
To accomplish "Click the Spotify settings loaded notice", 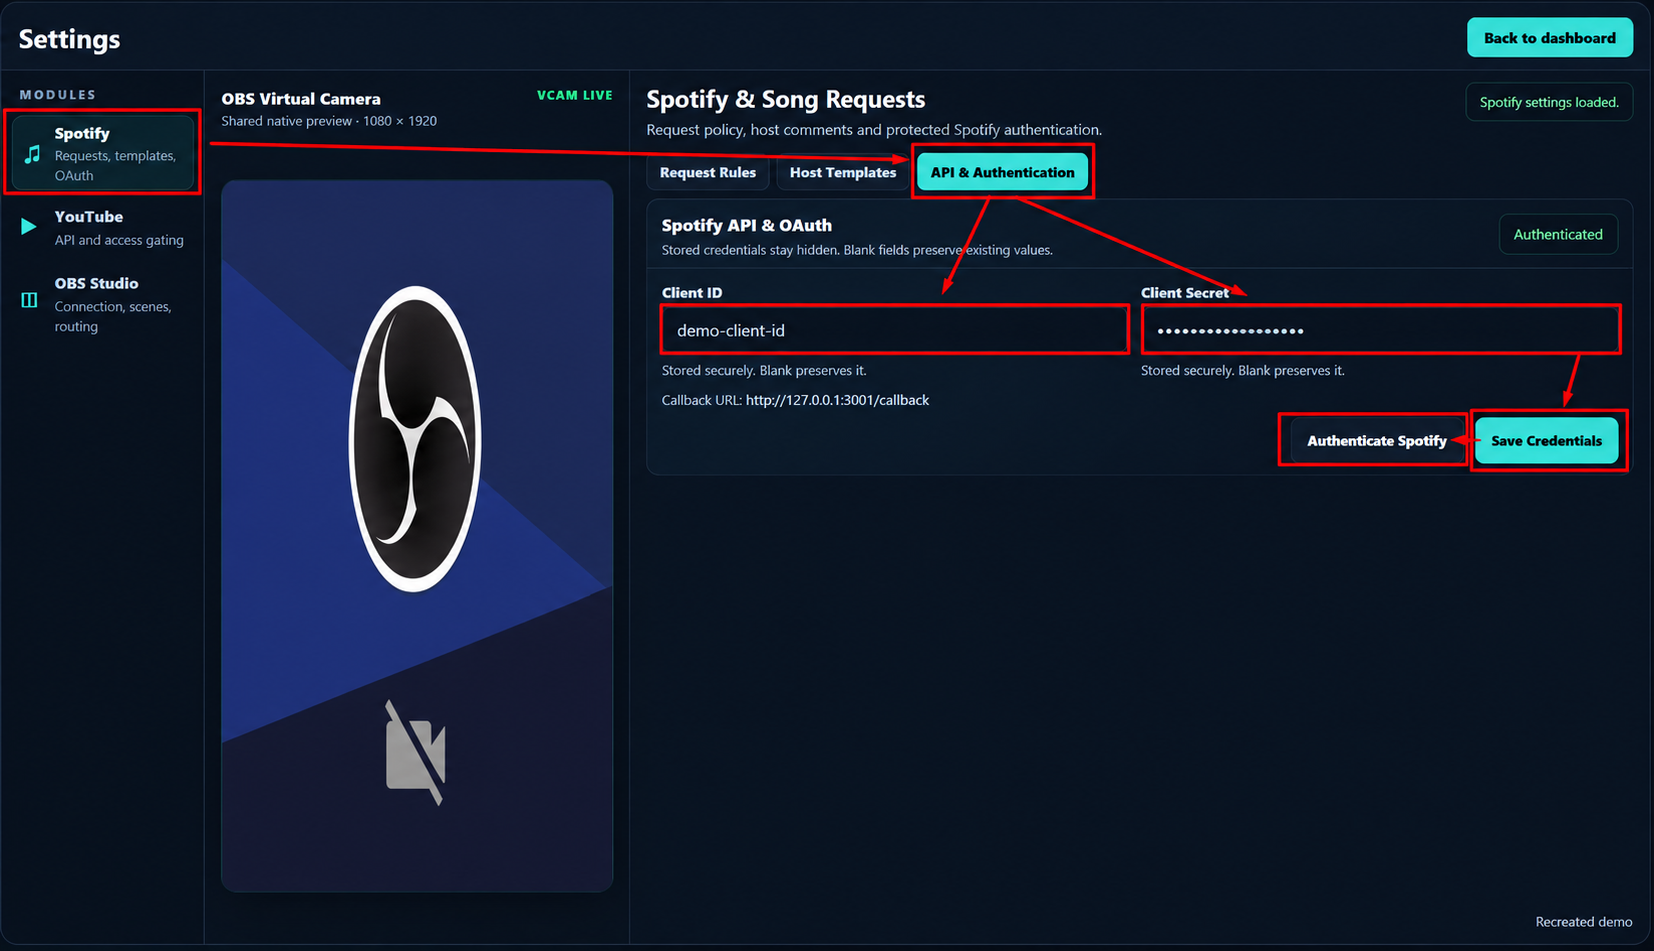I will click(x=1549, y=102).
